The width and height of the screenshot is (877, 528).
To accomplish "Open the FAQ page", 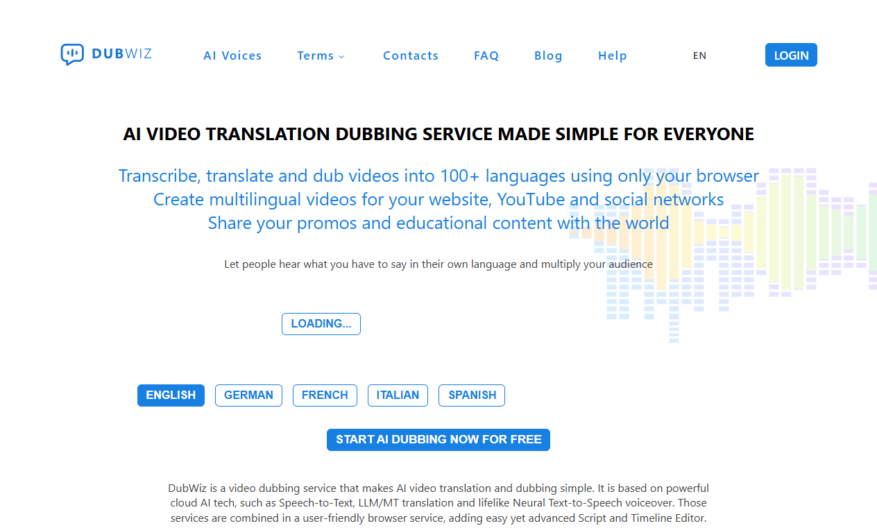I will [x=486, y=55].
